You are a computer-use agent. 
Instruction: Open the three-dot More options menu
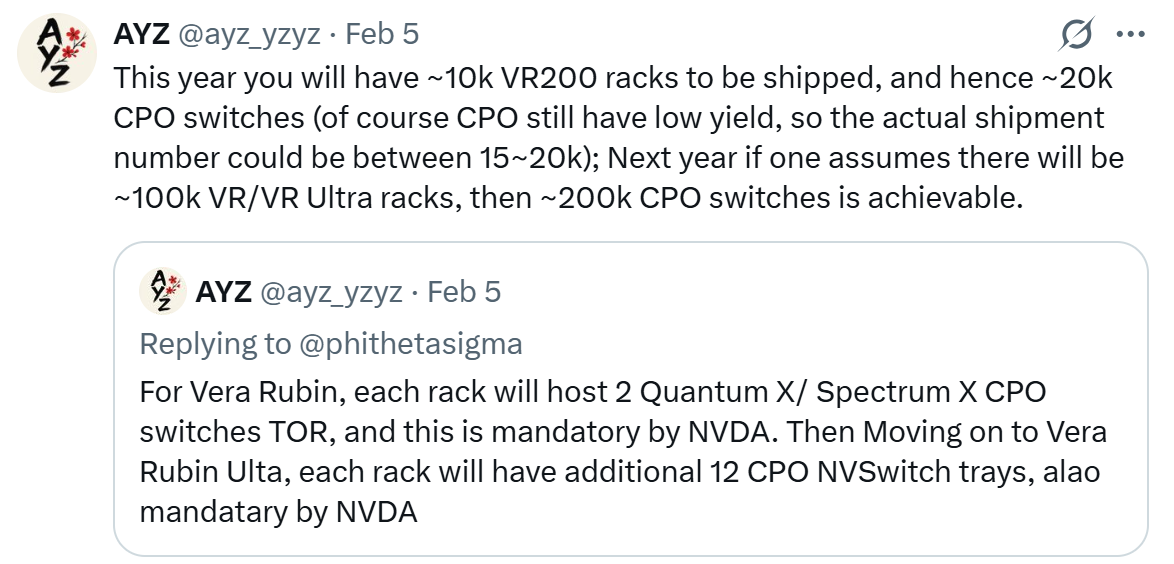point(1129,36)
